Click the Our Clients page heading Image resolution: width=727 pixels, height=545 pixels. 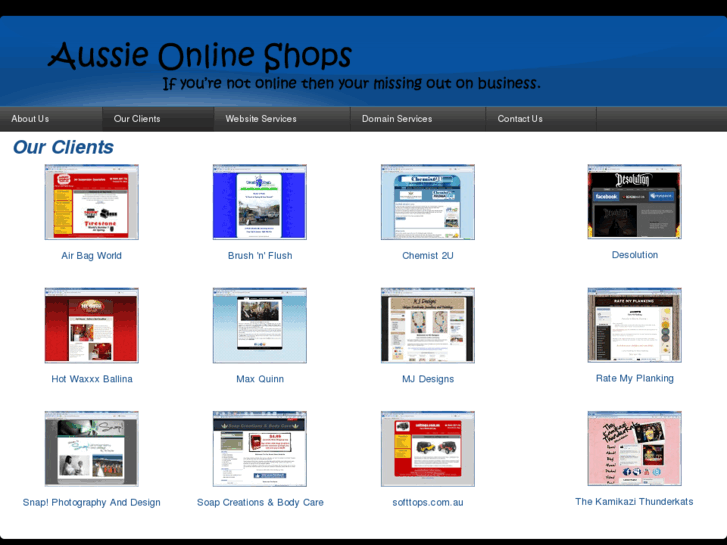(63, 147)
